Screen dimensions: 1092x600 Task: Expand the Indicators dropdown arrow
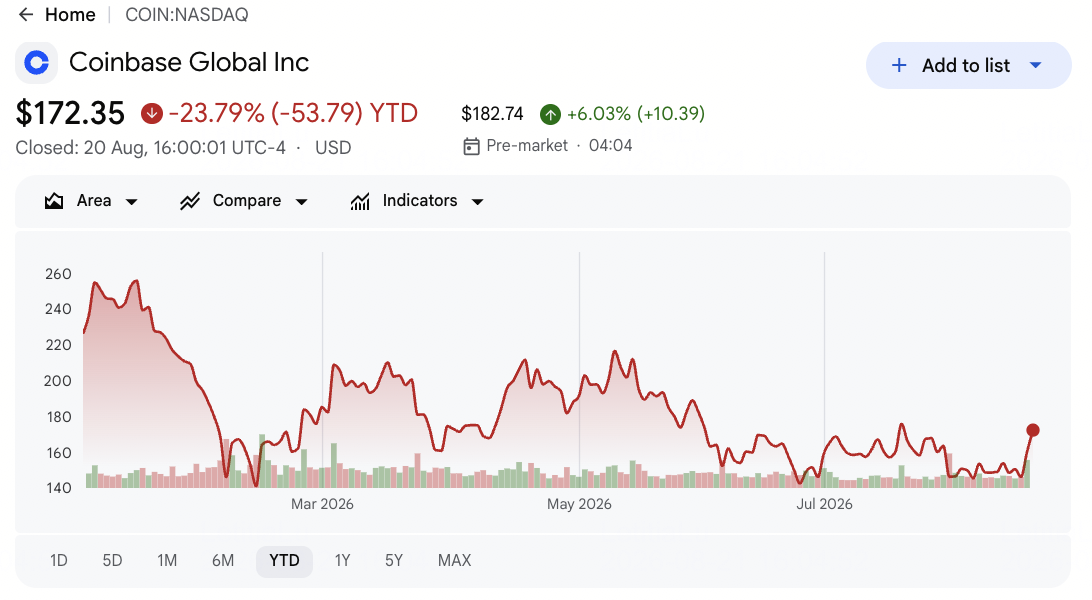click(x=478, y=202)
